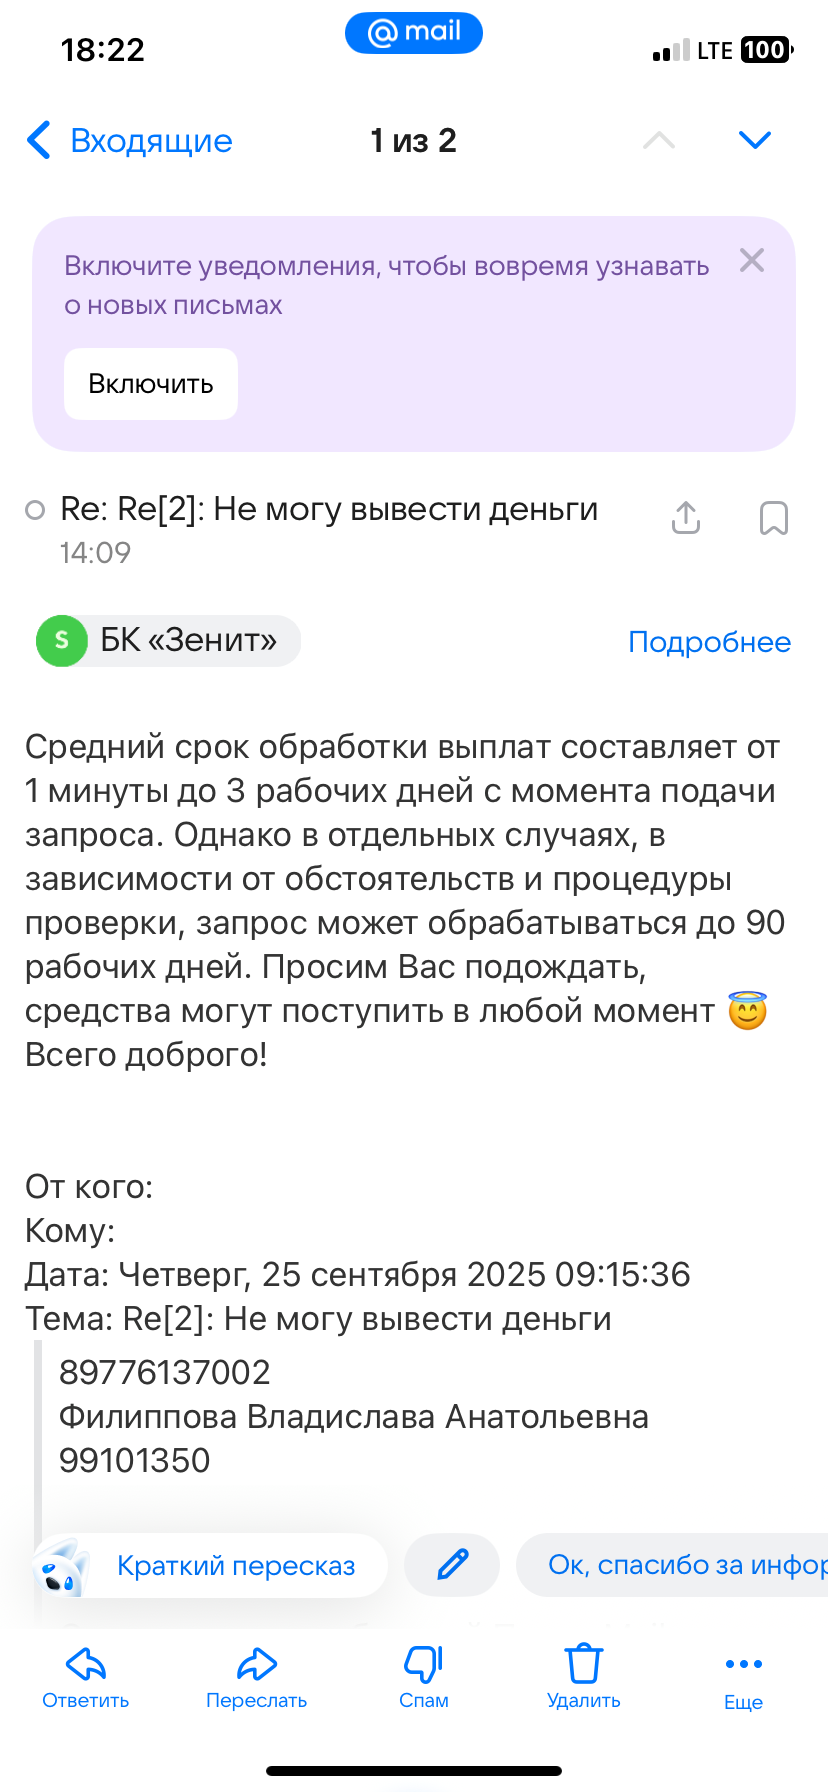Viewport: 828px width, 1792px height.
Task: Tap the Входящие inbox link
Action: (x=151, y=141)
